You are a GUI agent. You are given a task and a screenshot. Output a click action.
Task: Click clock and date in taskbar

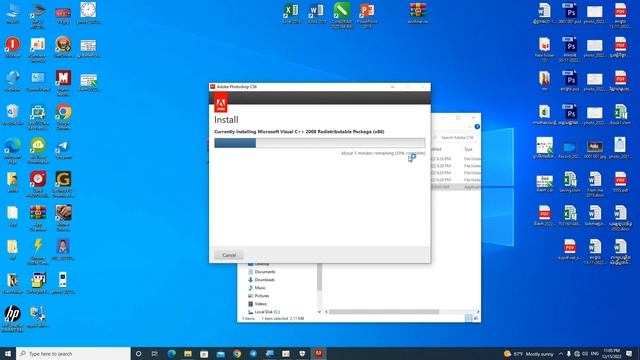611,353
